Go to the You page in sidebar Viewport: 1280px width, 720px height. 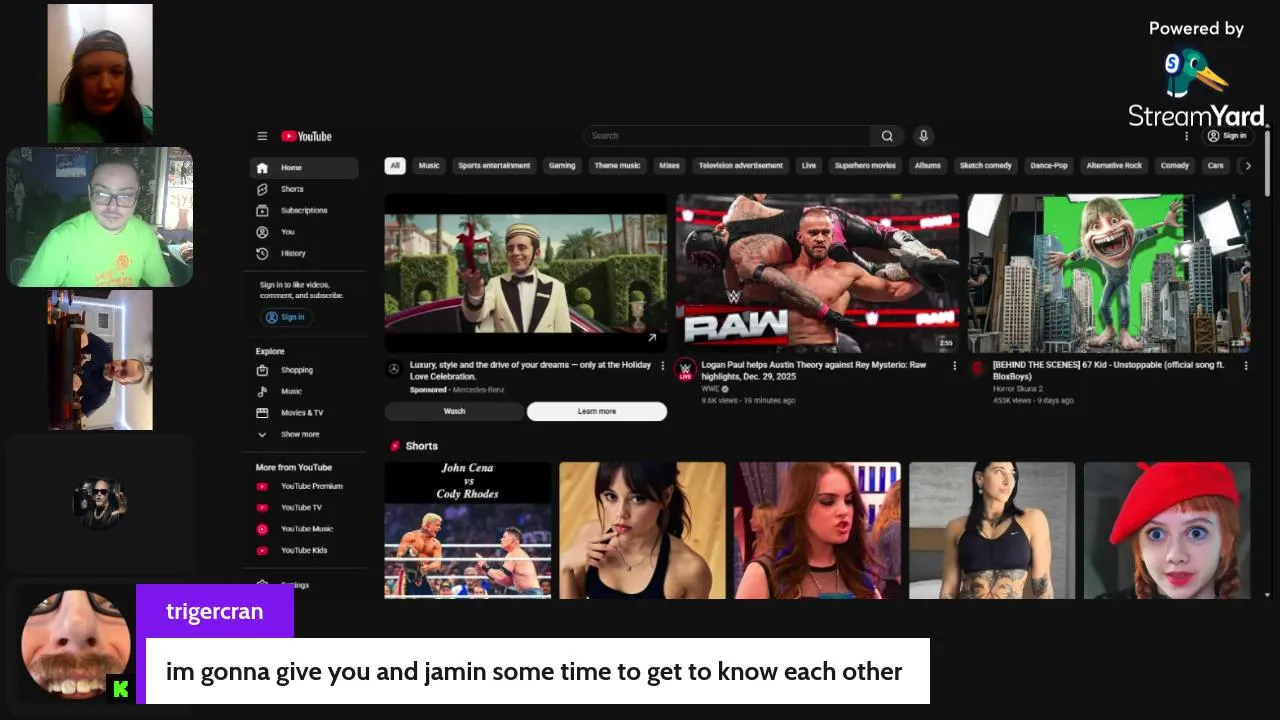click(x=304, y=232)
